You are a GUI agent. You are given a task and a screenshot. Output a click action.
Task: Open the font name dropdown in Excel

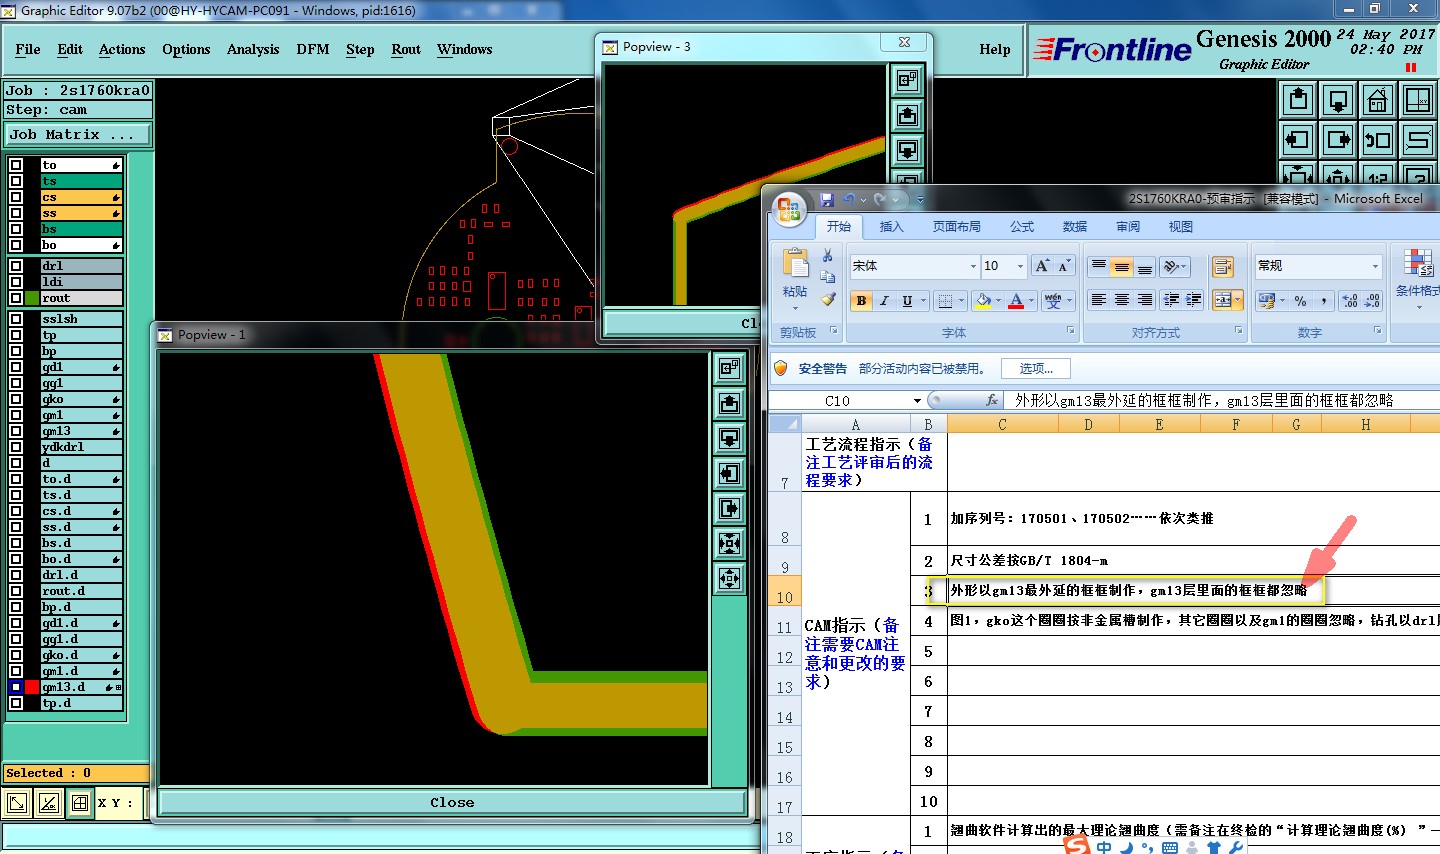[x=973, y=266]
